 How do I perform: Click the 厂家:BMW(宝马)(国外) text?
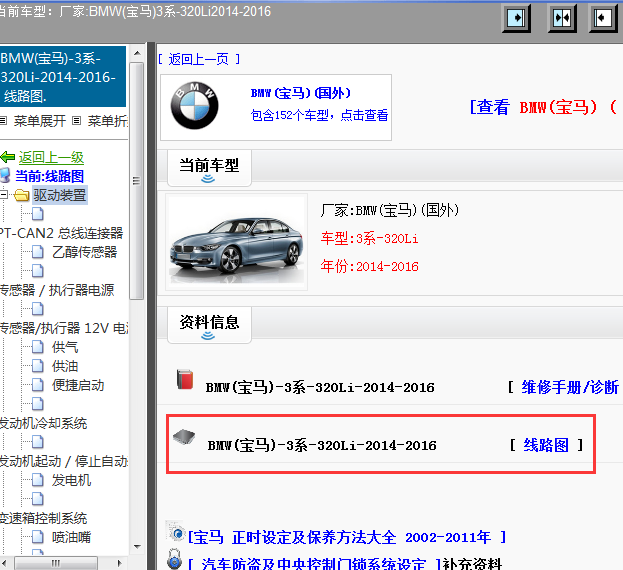pos(390,210)
